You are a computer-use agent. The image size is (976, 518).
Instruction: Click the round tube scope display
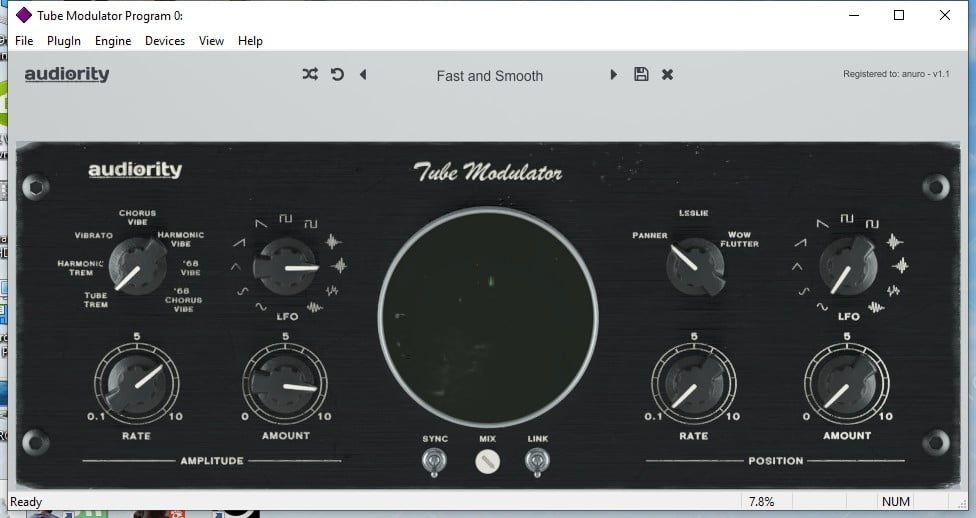click(488, 318)
